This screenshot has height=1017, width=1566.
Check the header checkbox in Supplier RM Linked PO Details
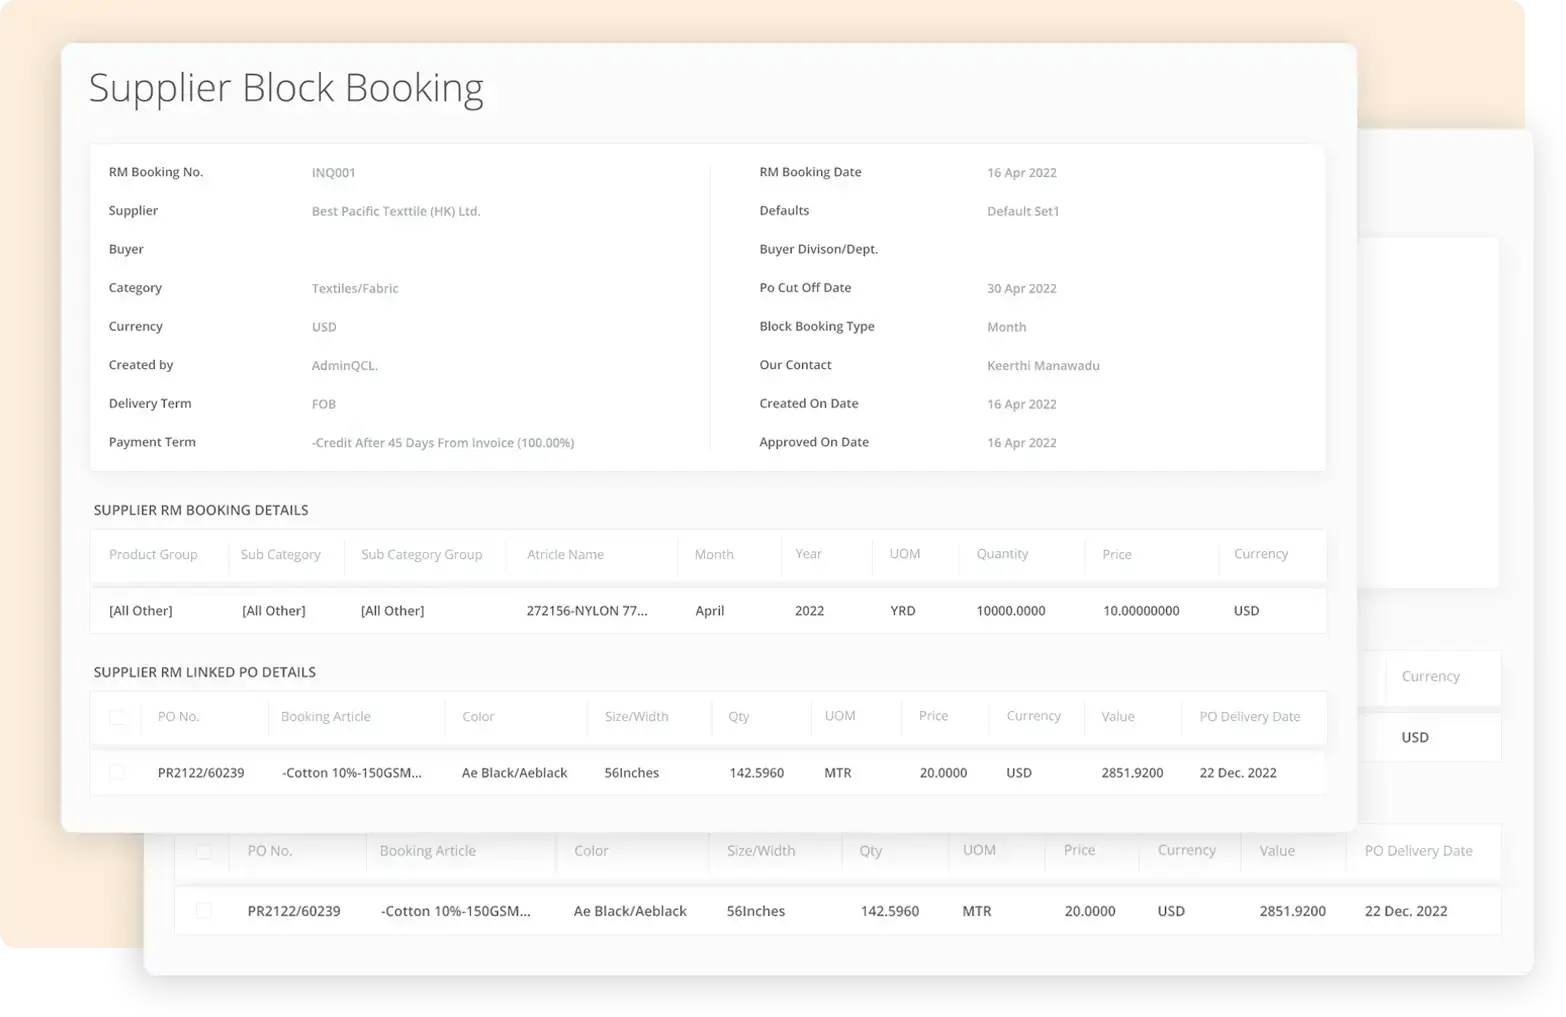tap(118, 716)
